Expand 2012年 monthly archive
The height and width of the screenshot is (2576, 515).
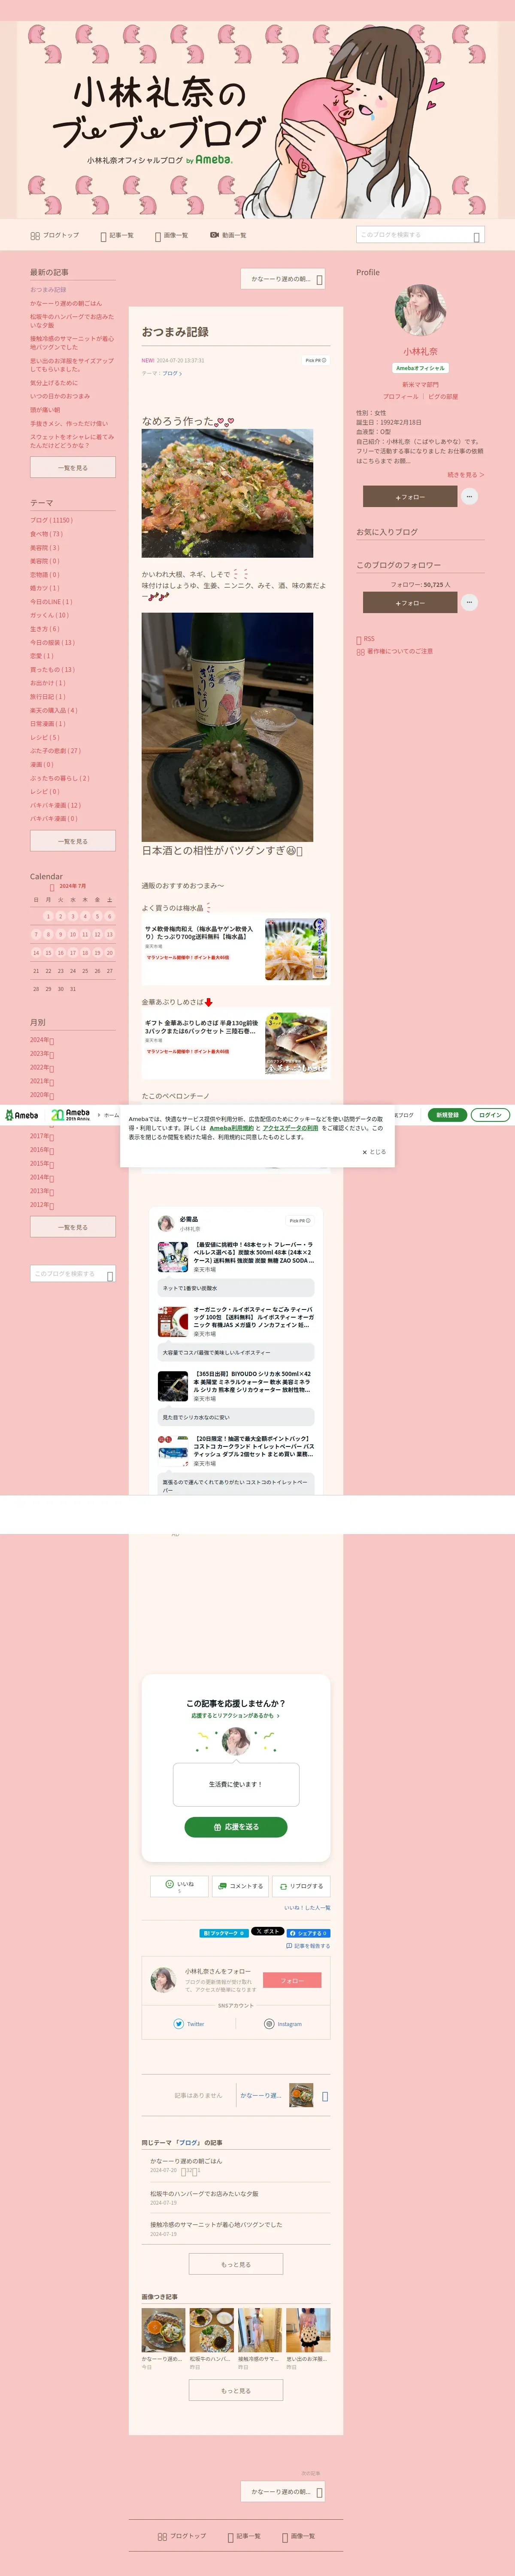click(42, 1205)
